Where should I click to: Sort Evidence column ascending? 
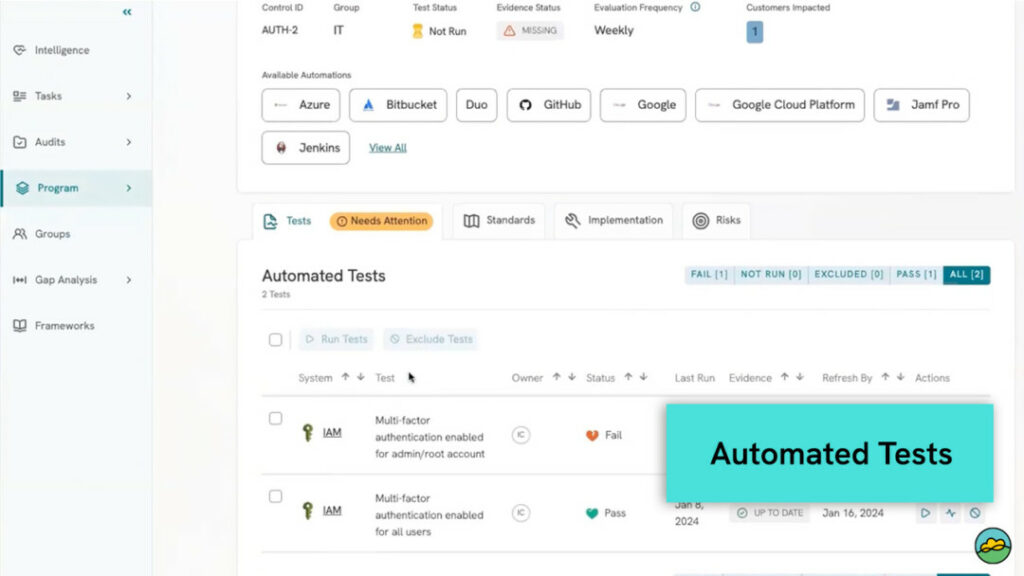(x=784, y=377)
